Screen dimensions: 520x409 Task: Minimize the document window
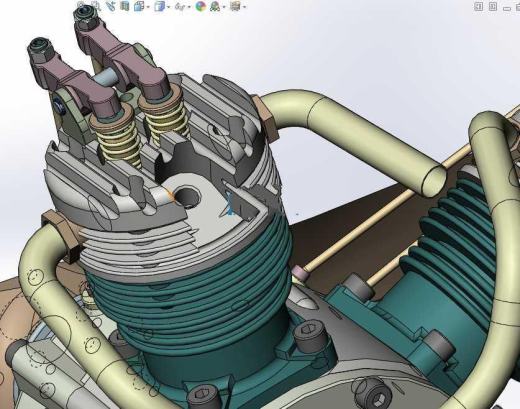[x=507, y=8]
